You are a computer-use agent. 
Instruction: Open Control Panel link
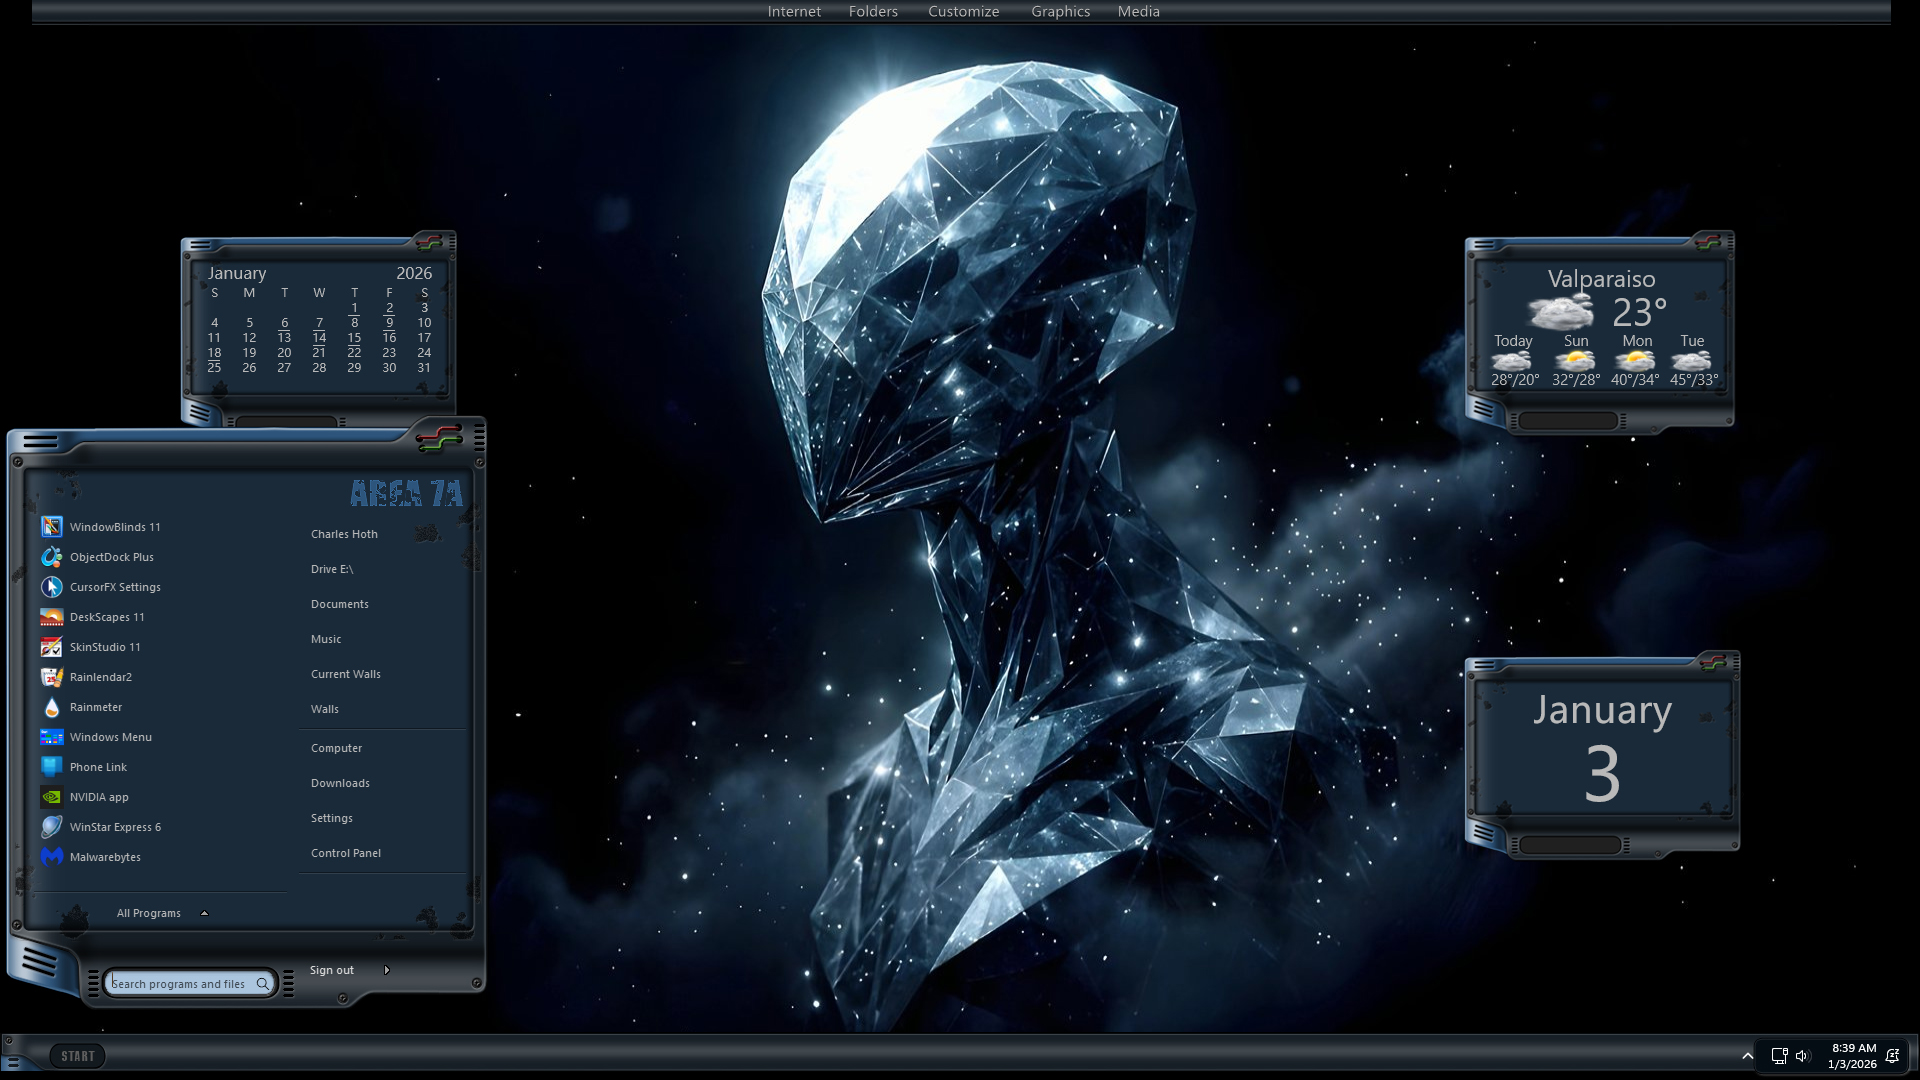[345, 853]
